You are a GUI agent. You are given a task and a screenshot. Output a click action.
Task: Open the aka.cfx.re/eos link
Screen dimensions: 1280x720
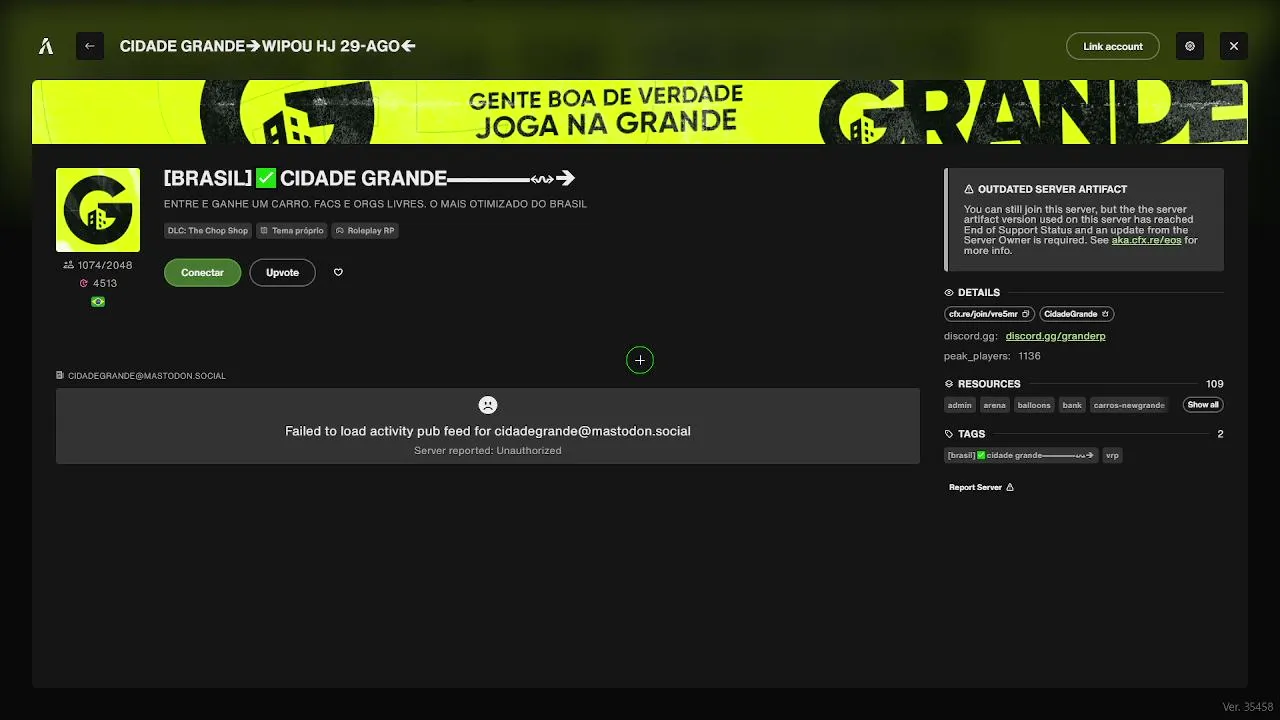(x=1146, y=240)
